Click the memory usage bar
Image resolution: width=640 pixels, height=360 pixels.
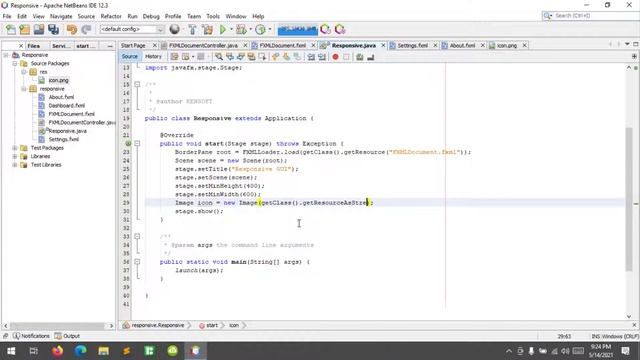pyautogui.click(x=298, y=29)
